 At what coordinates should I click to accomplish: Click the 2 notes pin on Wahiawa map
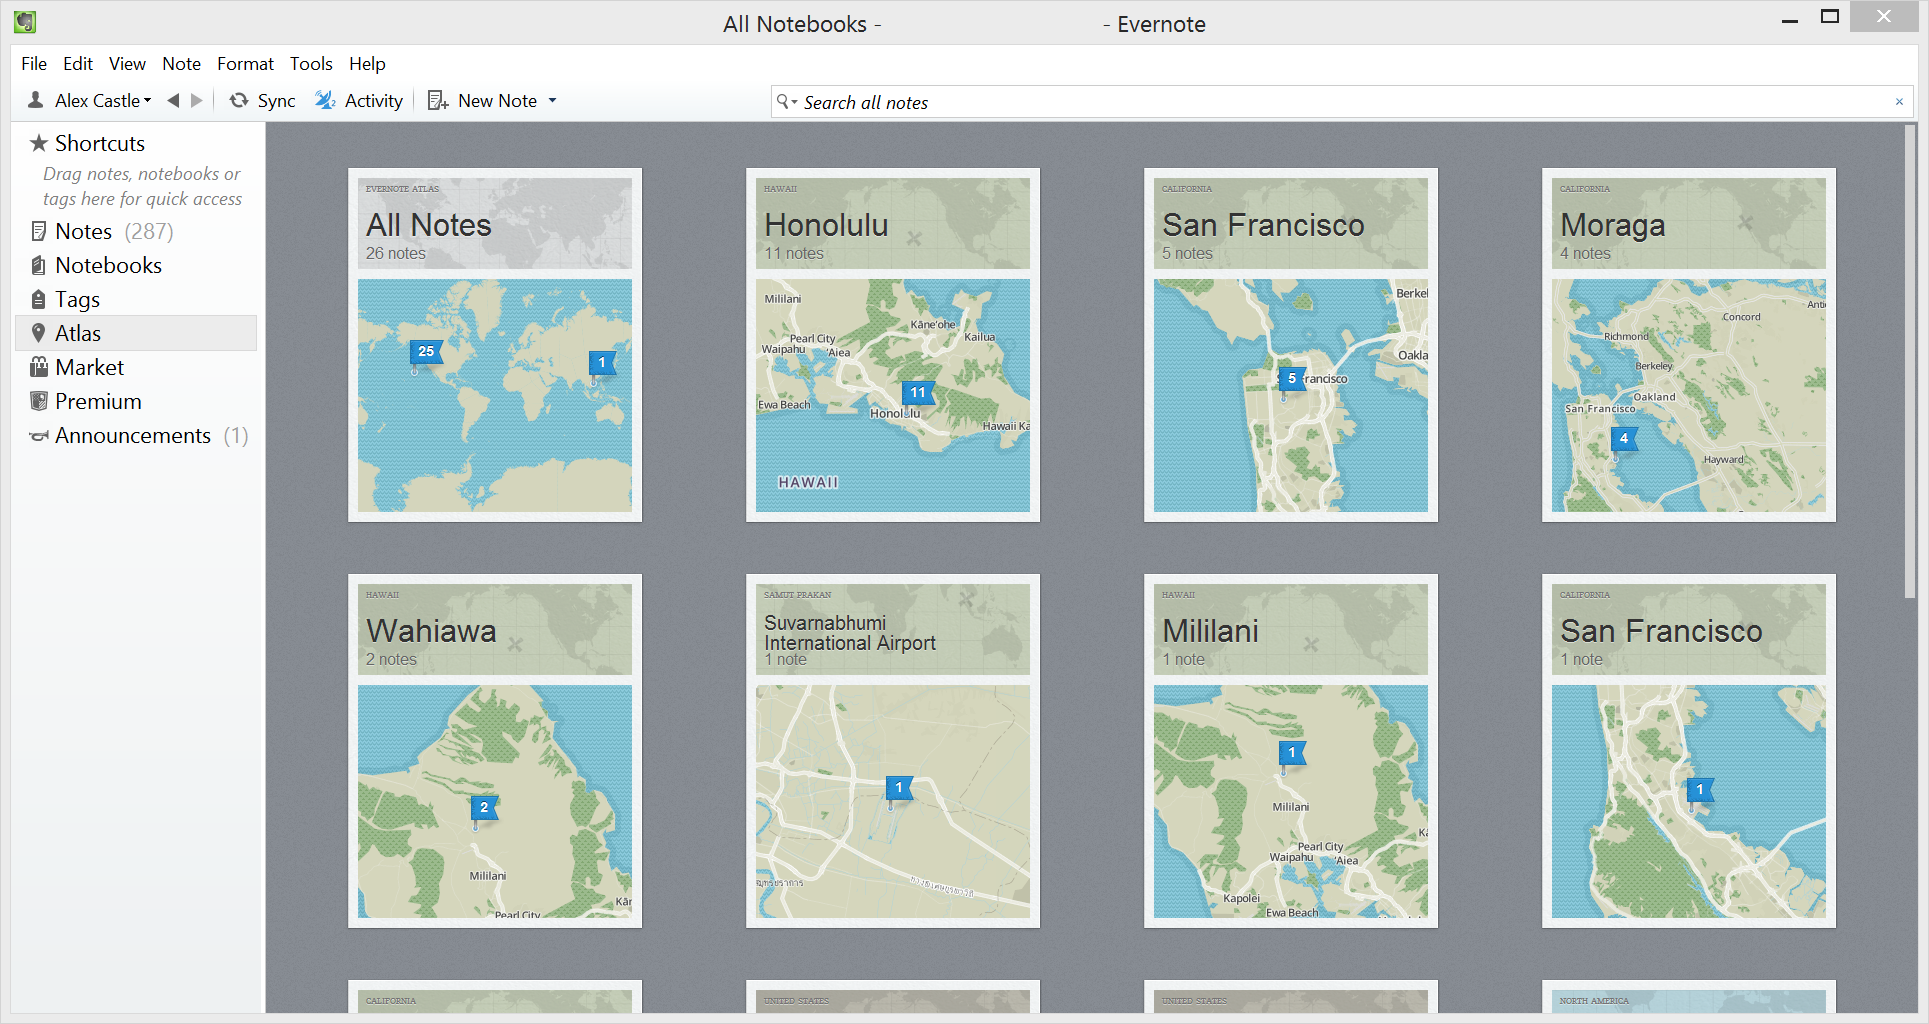click(484, 810)
